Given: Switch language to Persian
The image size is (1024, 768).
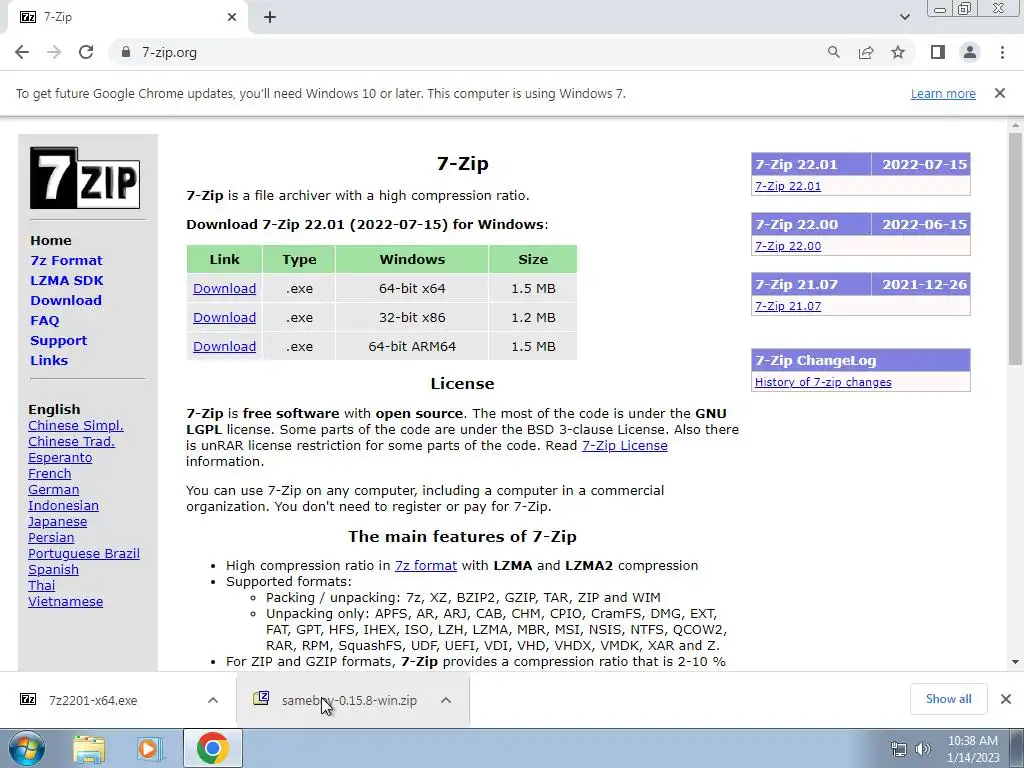Looking at the screenshot, I should click(x=51, y=537).
